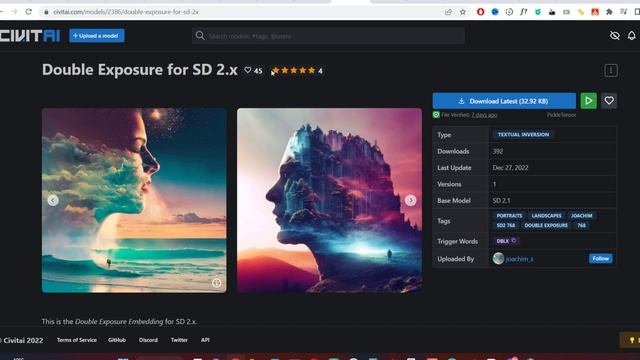Click the green run model play button
The width and height of the screenshot is (640, 360).
pyautogui.click(x=588, y=101)
